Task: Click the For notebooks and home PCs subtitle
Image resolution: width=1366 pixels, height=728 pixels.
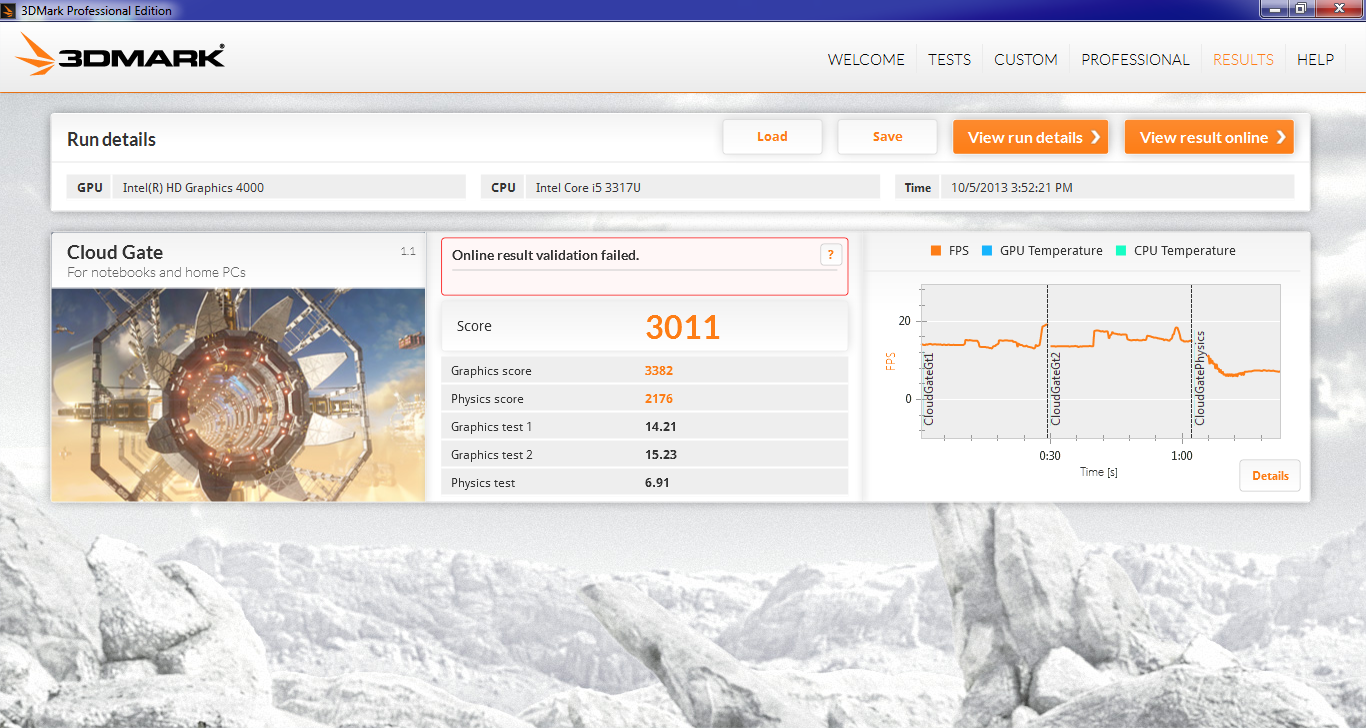Action: click(x=156, y=272)
